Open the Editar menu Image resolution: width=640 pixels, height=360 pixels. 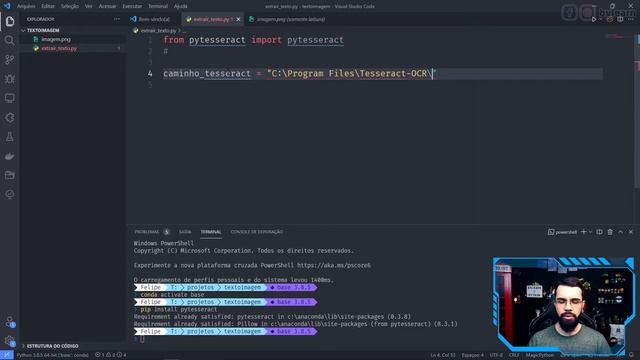(x=48, y=6)
